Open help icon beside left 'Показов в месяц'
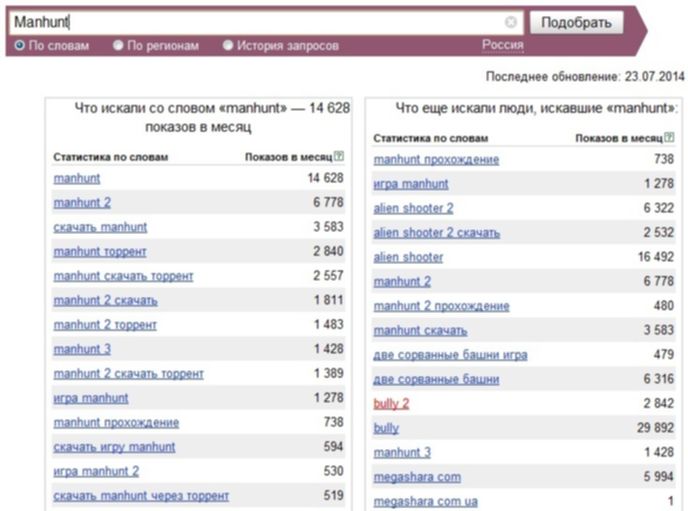The image size is (688, 511). (338, 156)
